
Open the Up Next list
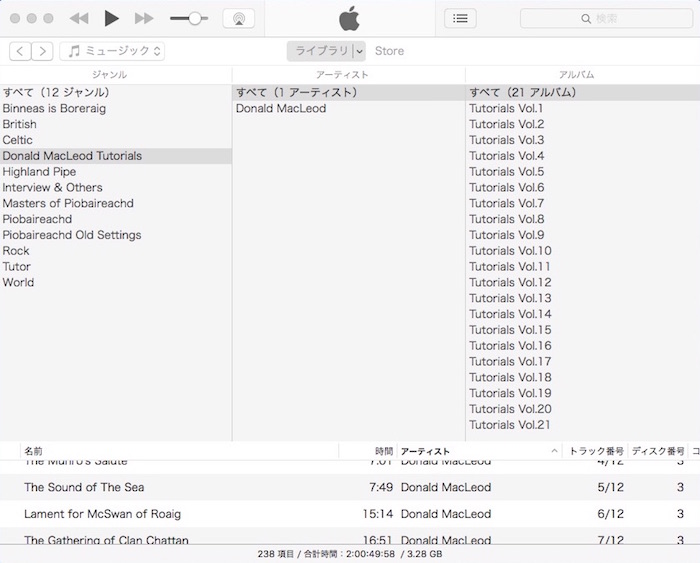460,18
